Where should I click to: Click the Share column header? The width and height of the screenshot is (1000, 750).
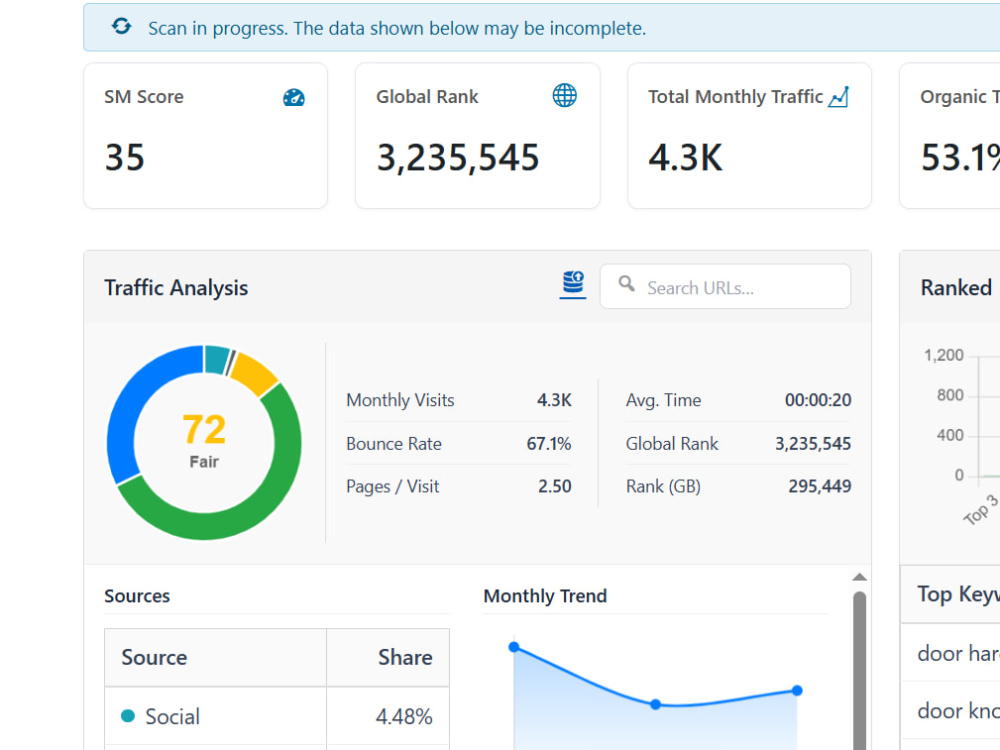[388, 658]
